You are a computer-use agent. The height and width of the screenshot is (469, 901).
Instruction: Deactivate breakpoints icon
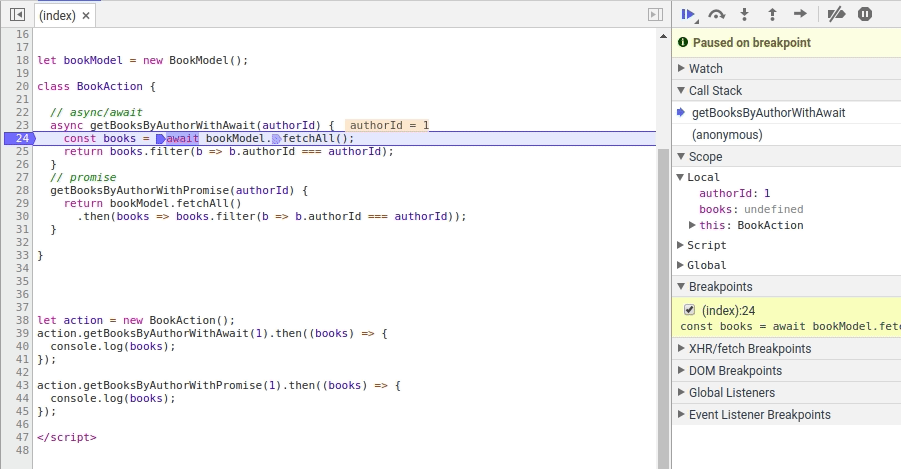838,14
